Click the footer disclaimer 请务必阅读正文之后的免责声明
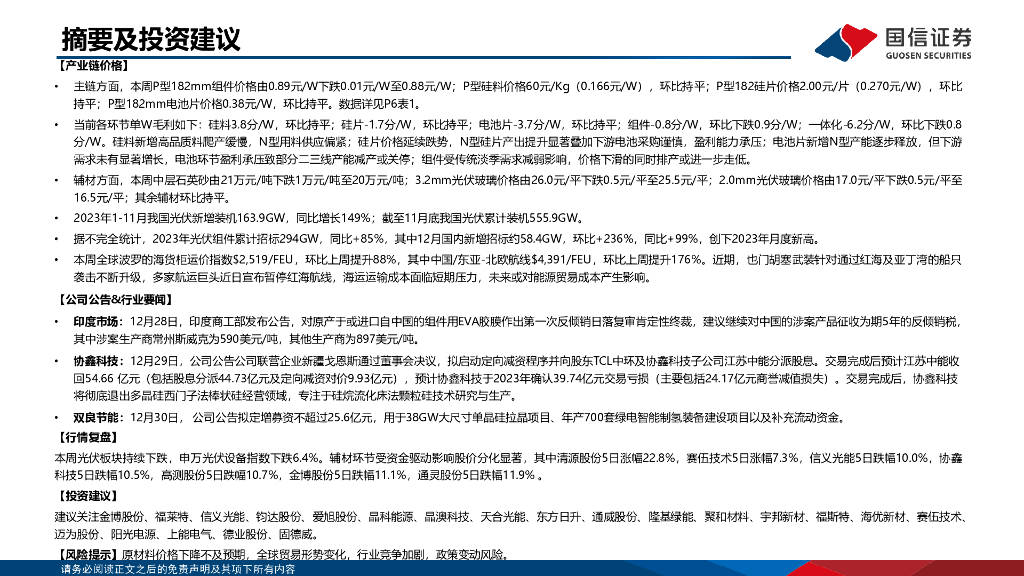 coord(178,569)
